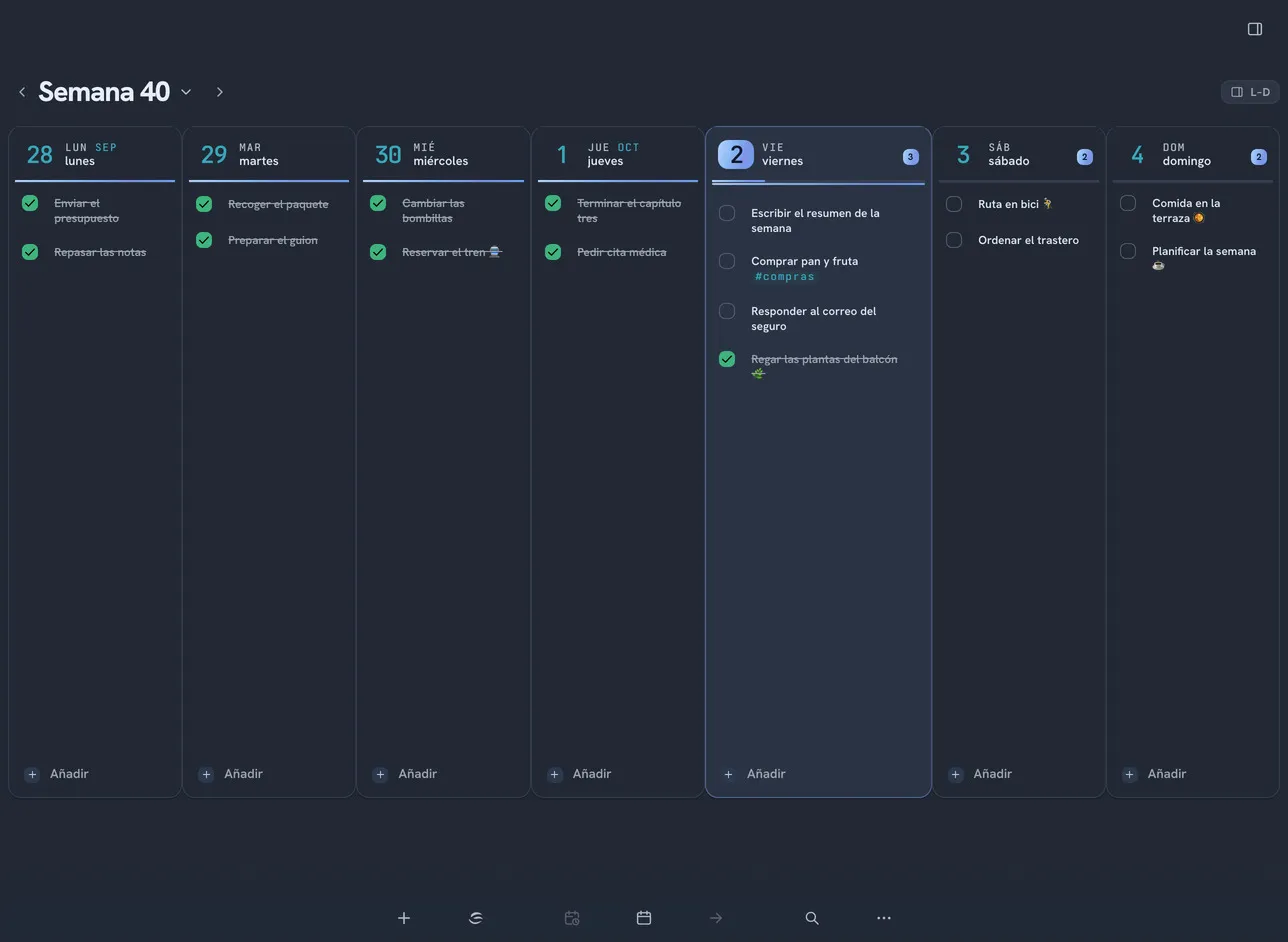This screenshot has width=1288, height=942.
Task: Click the strikethrough S icon in bottom toolbar
Action: pyautogui.click(x=476, y=918)
